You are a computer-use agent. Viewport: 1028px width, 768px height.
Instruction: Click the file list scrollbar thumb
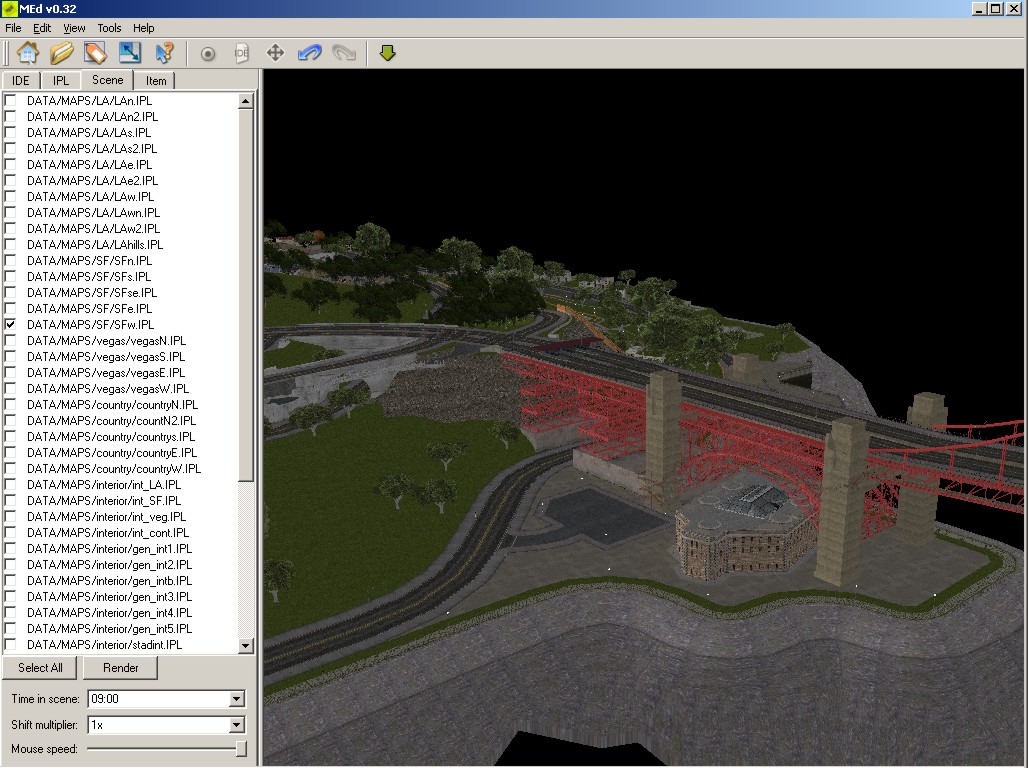(245, 295)
